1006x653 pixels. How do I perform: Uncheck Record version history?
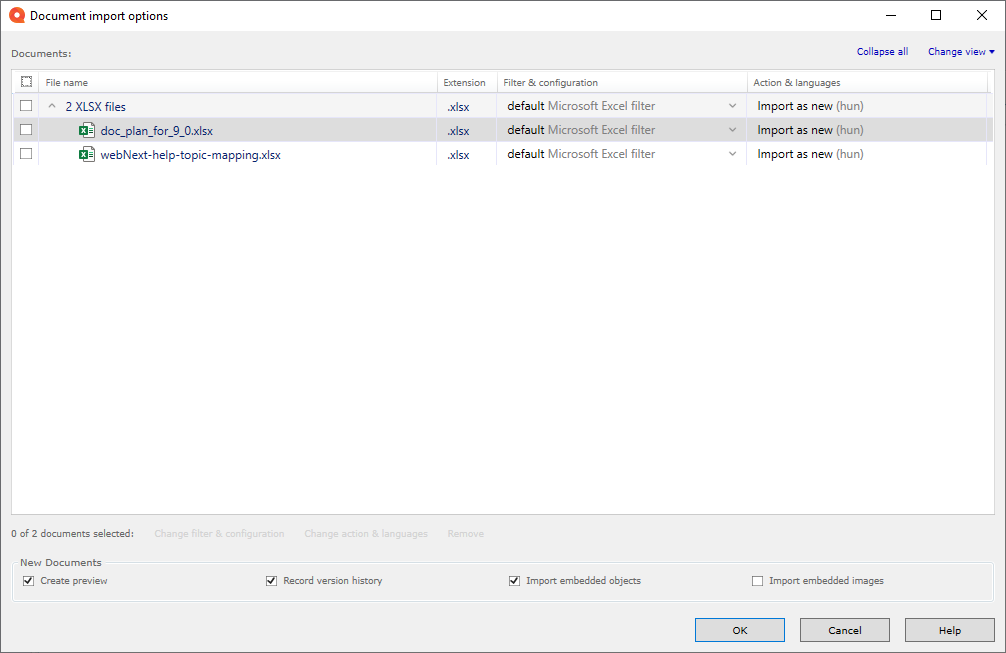[271, 580]
